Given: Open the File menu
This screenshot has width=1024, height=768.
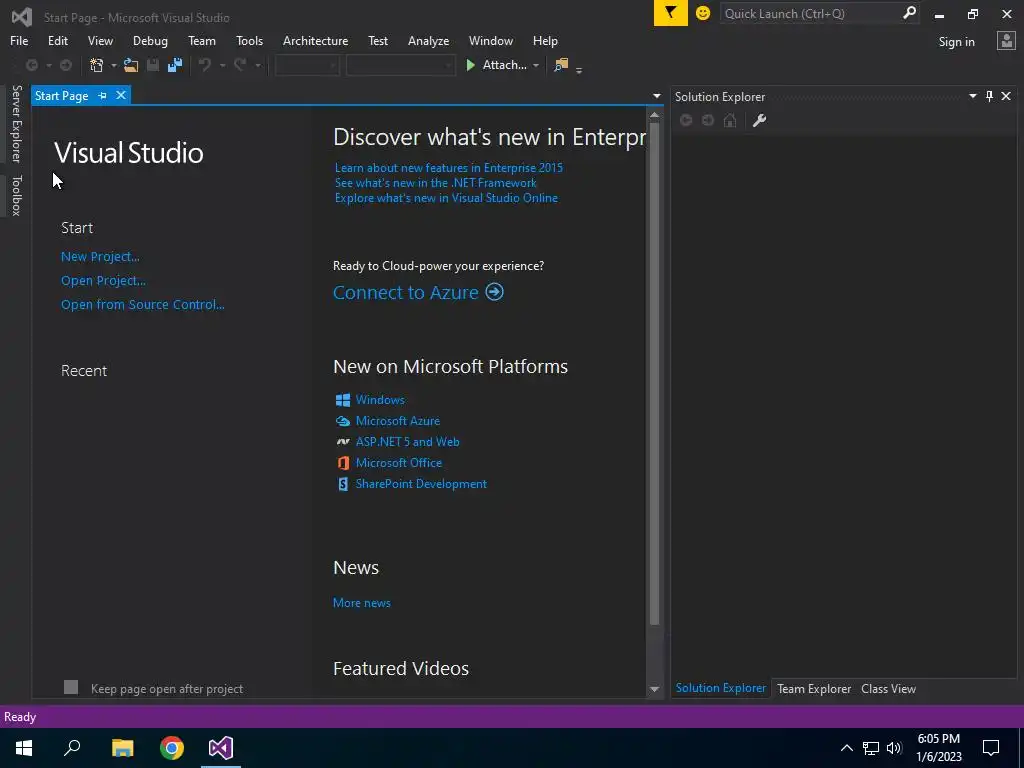Looking at the screenshot, I should pyautogui.click(x=19, y=40).
